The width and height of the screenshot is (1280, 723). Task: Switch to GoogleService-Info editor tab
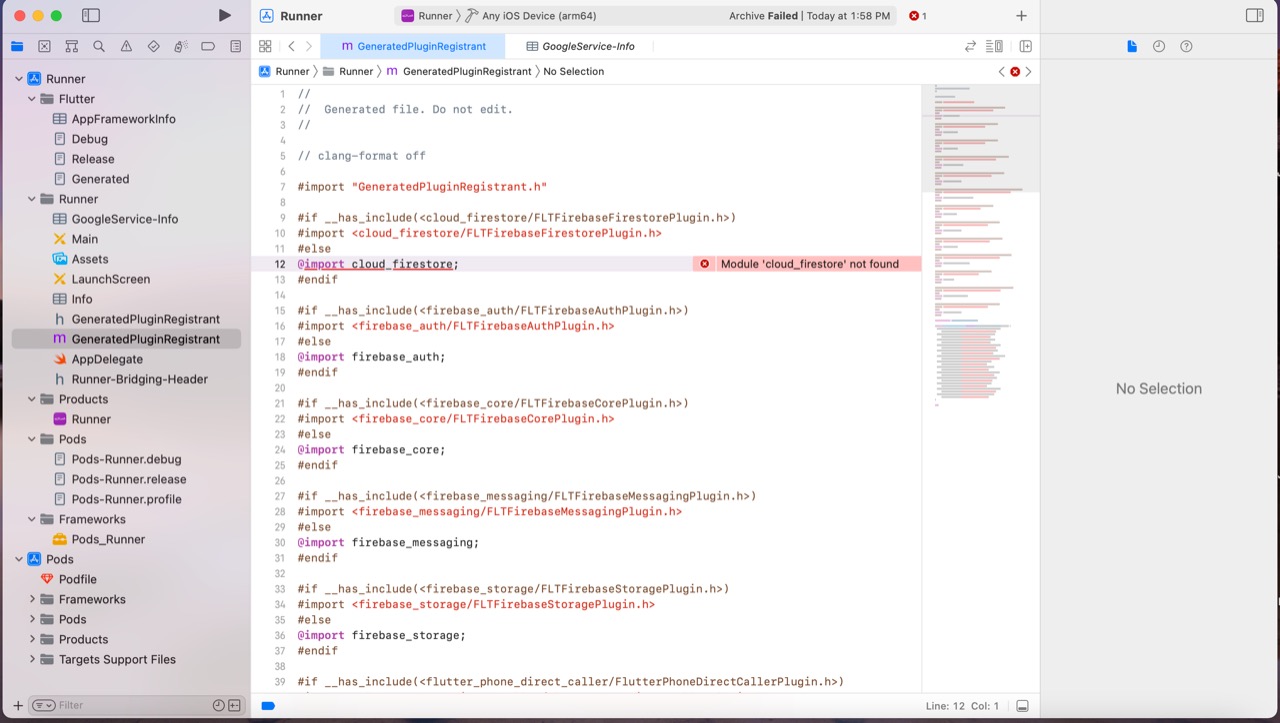click(580, 46)
